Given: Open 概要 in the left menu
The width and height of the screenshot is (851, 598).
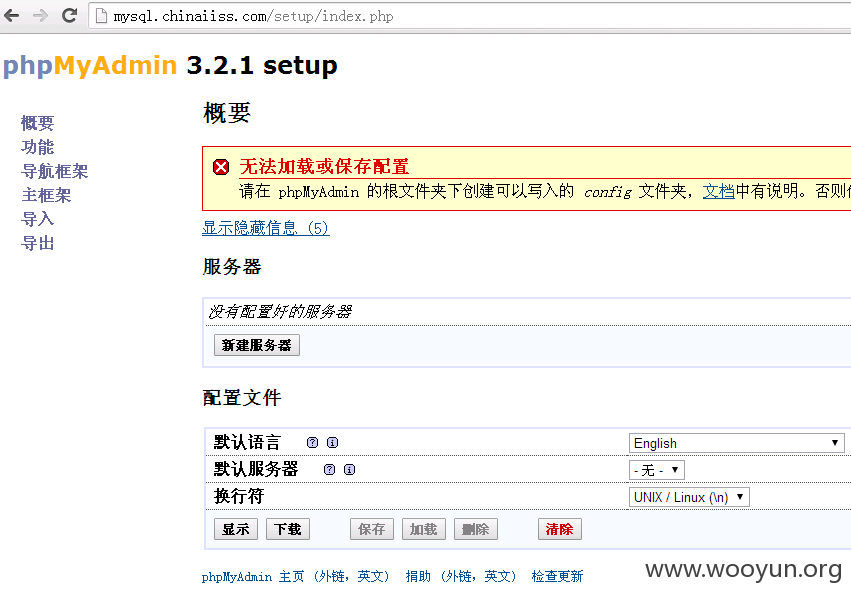Looking at the screenshot, I should click(x=37, y=123).
